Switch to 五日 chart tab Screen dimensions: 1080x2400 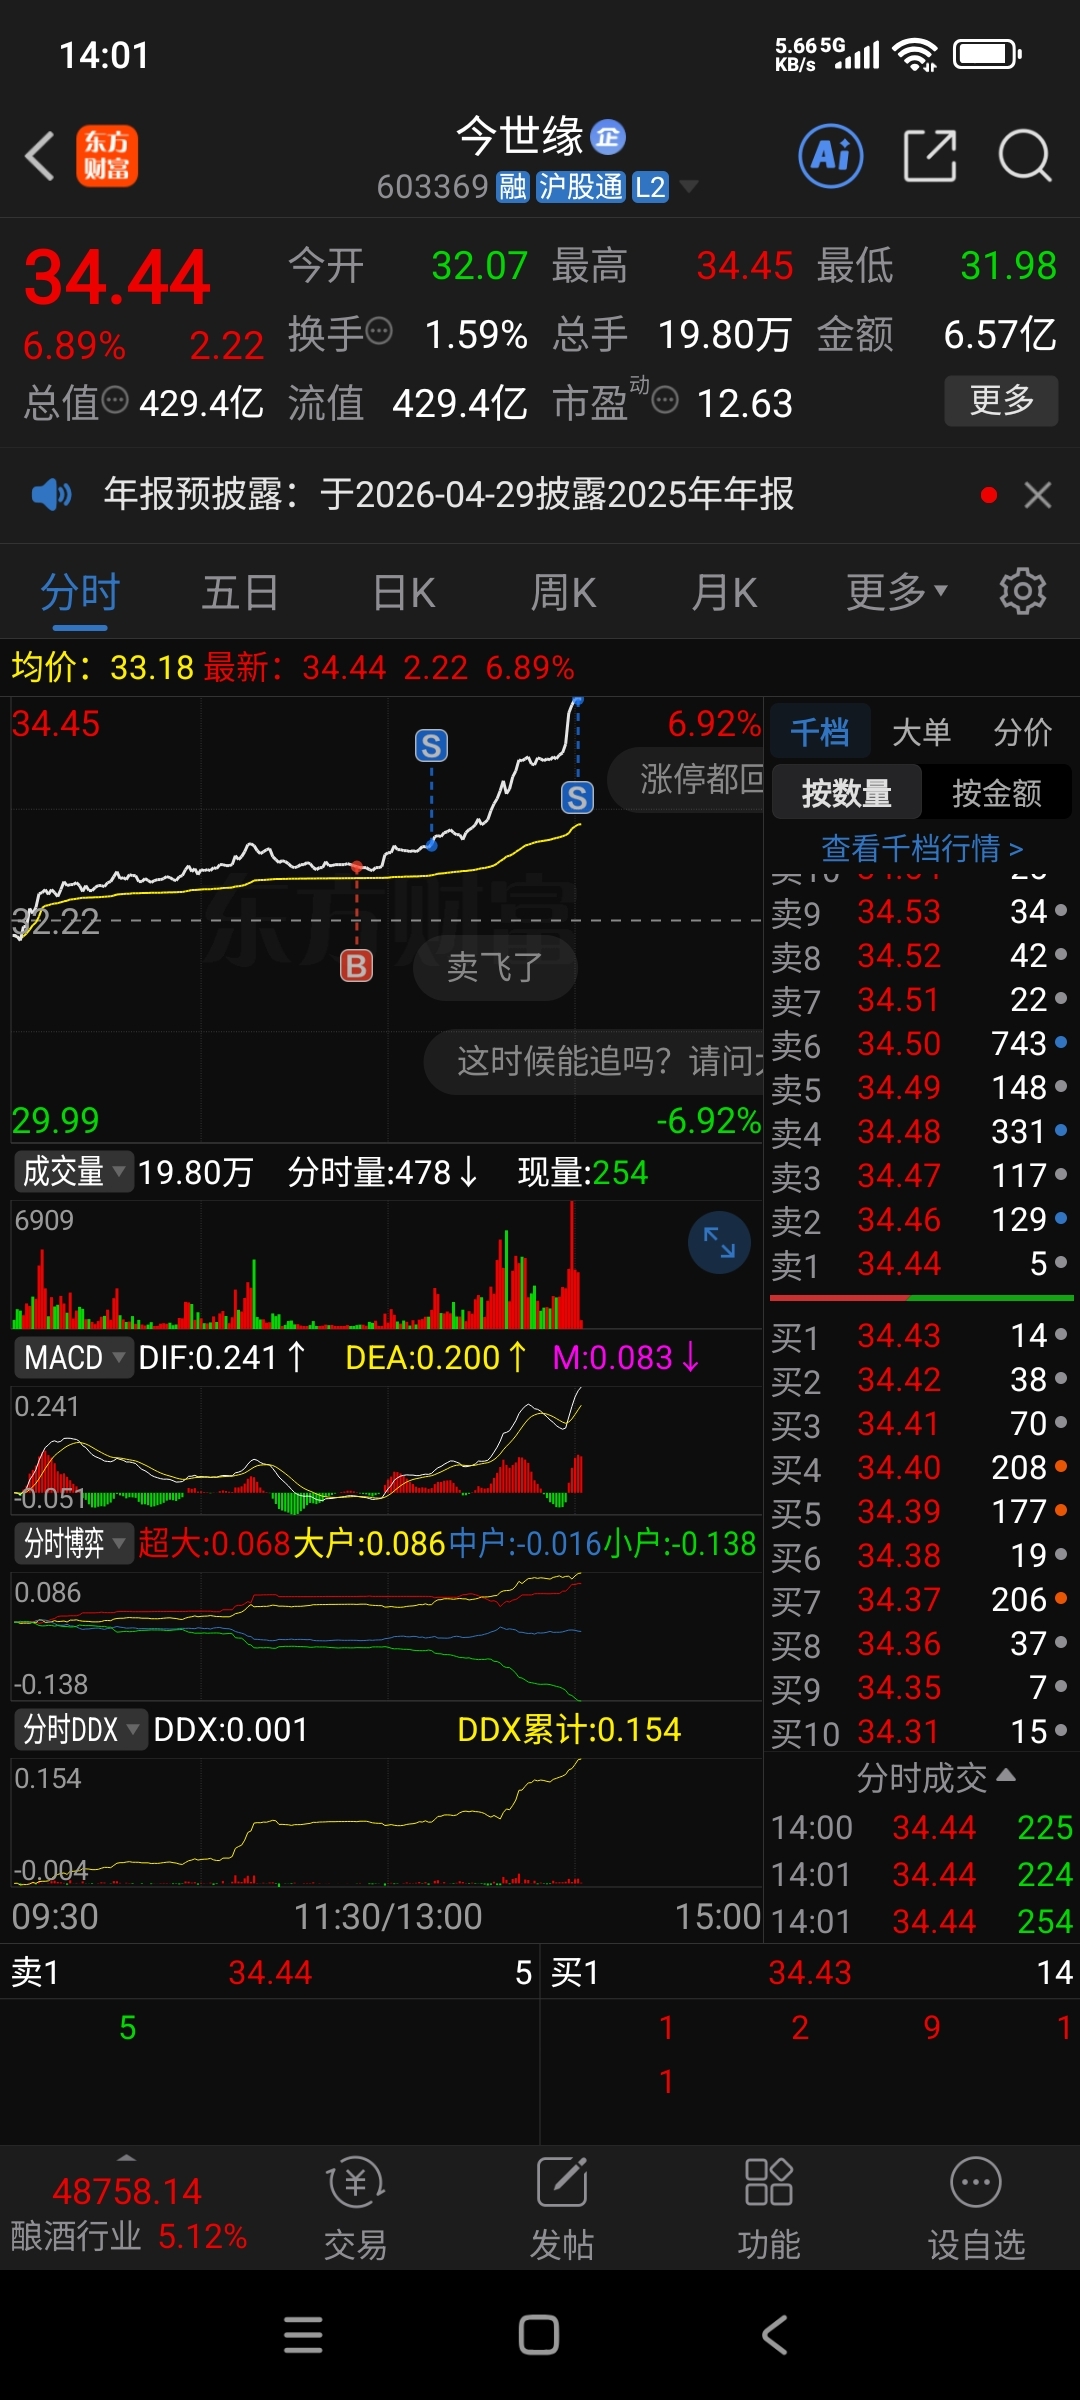coord(240,592)
